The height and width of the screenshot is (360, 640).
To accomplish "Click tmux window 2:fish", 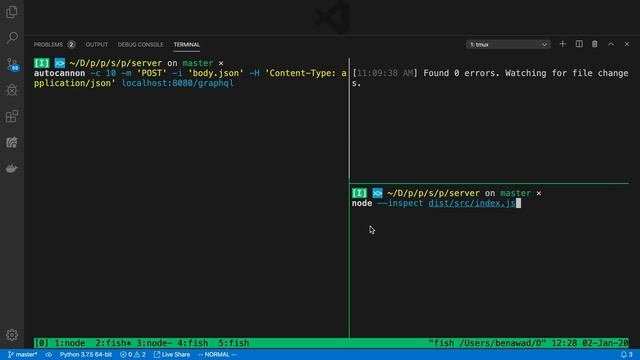I will tap(113, 343).
